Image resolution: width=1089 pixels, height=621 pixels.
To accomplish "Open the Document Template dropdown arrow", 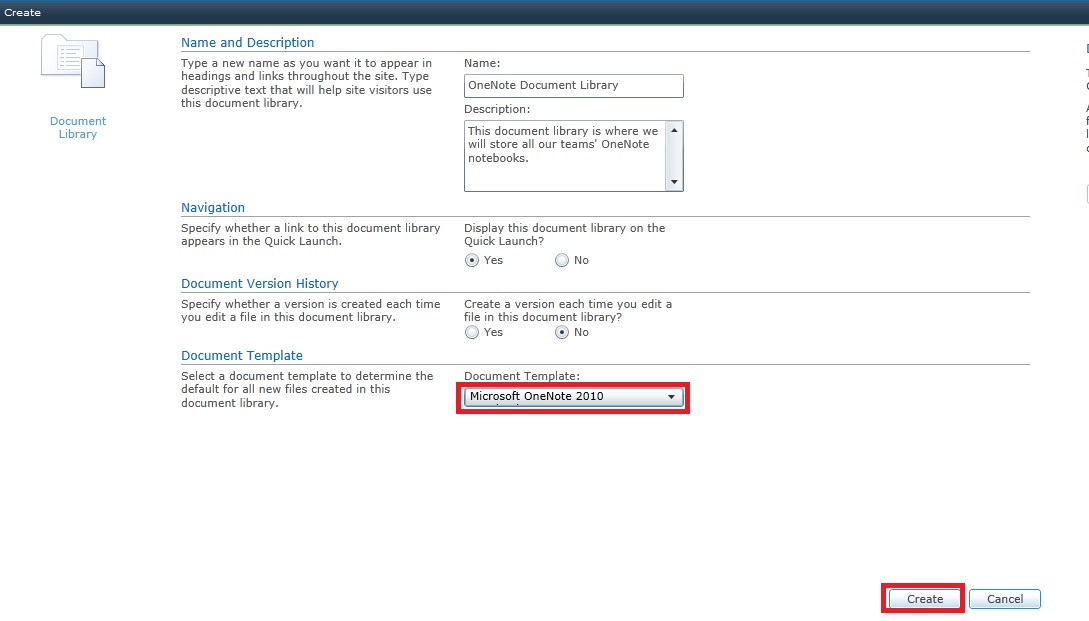I will [x=672, y=397].
